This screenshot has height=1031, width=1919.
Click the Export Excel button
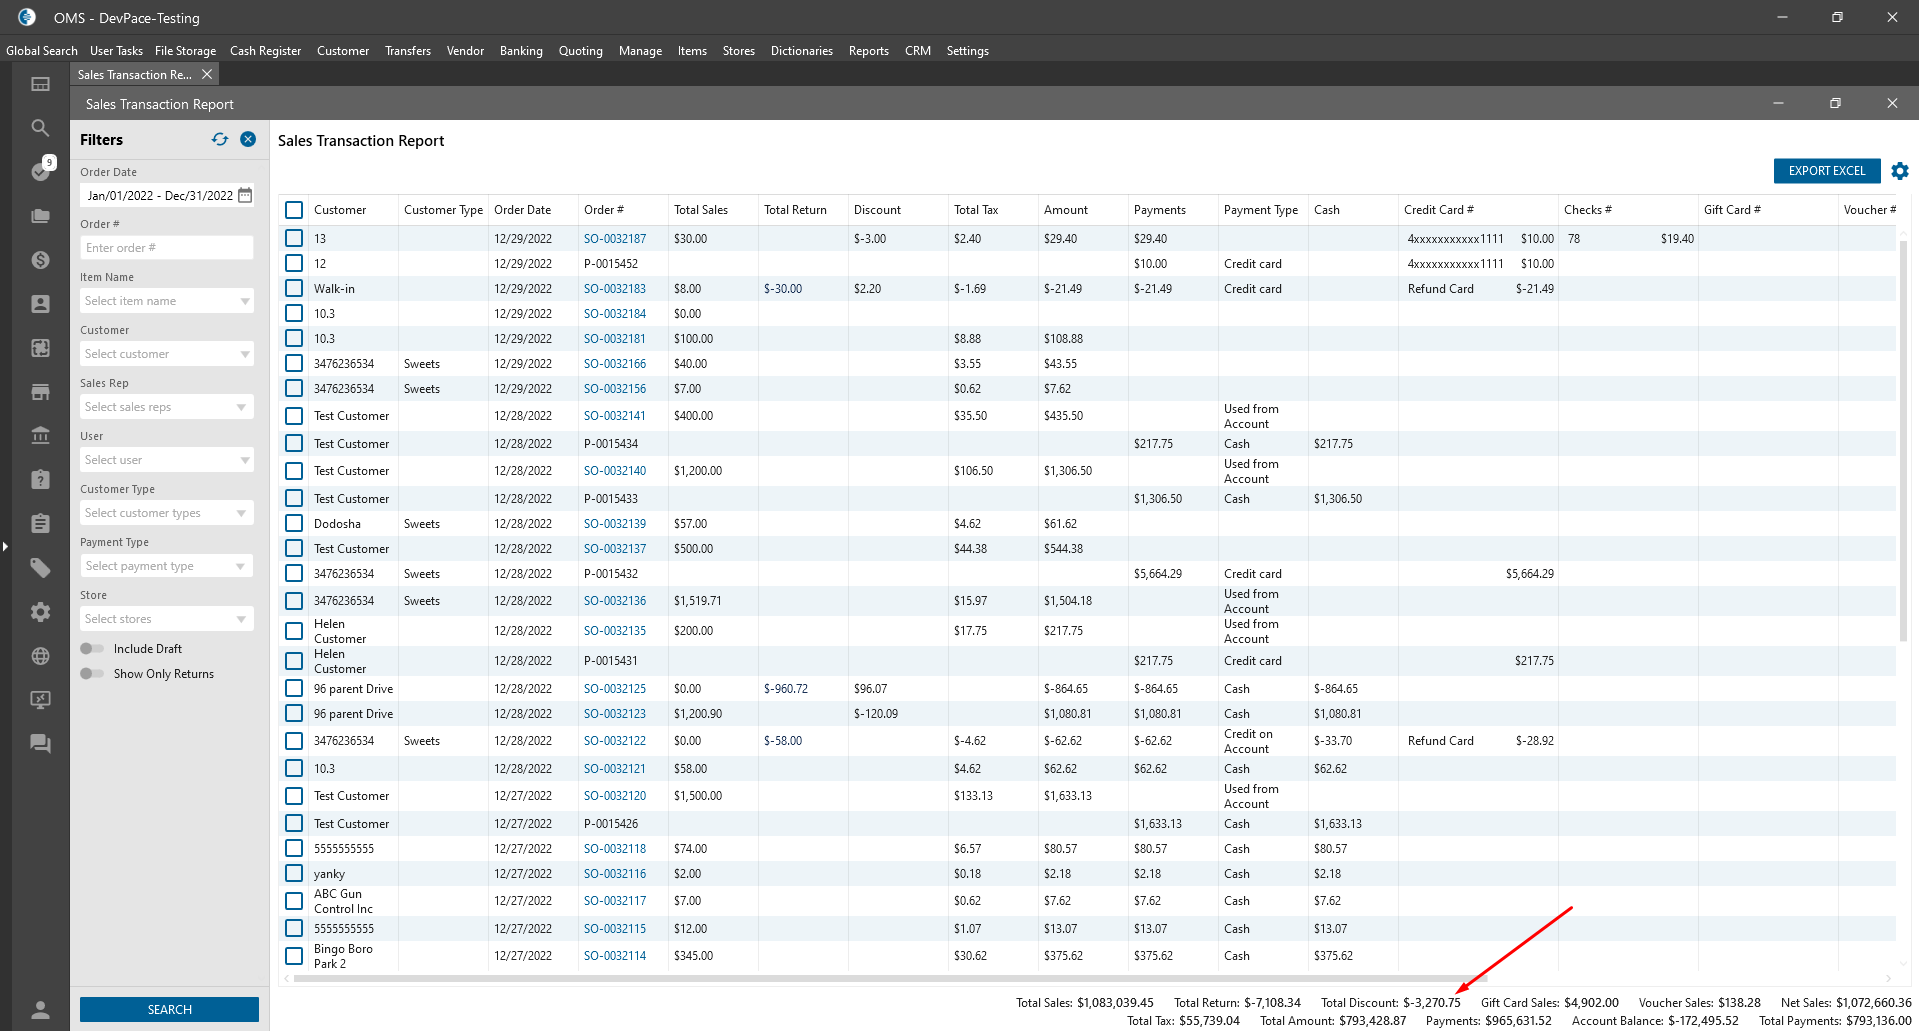tap(1826, 171)
